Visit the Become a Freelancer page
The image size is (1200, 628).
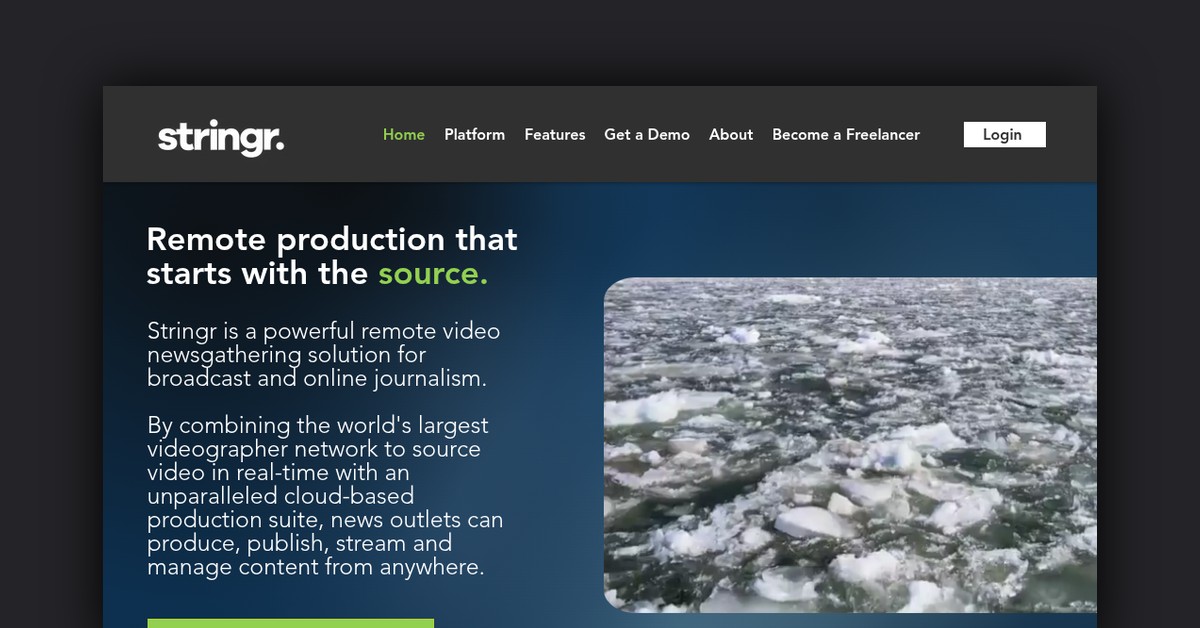coord(845,134)
